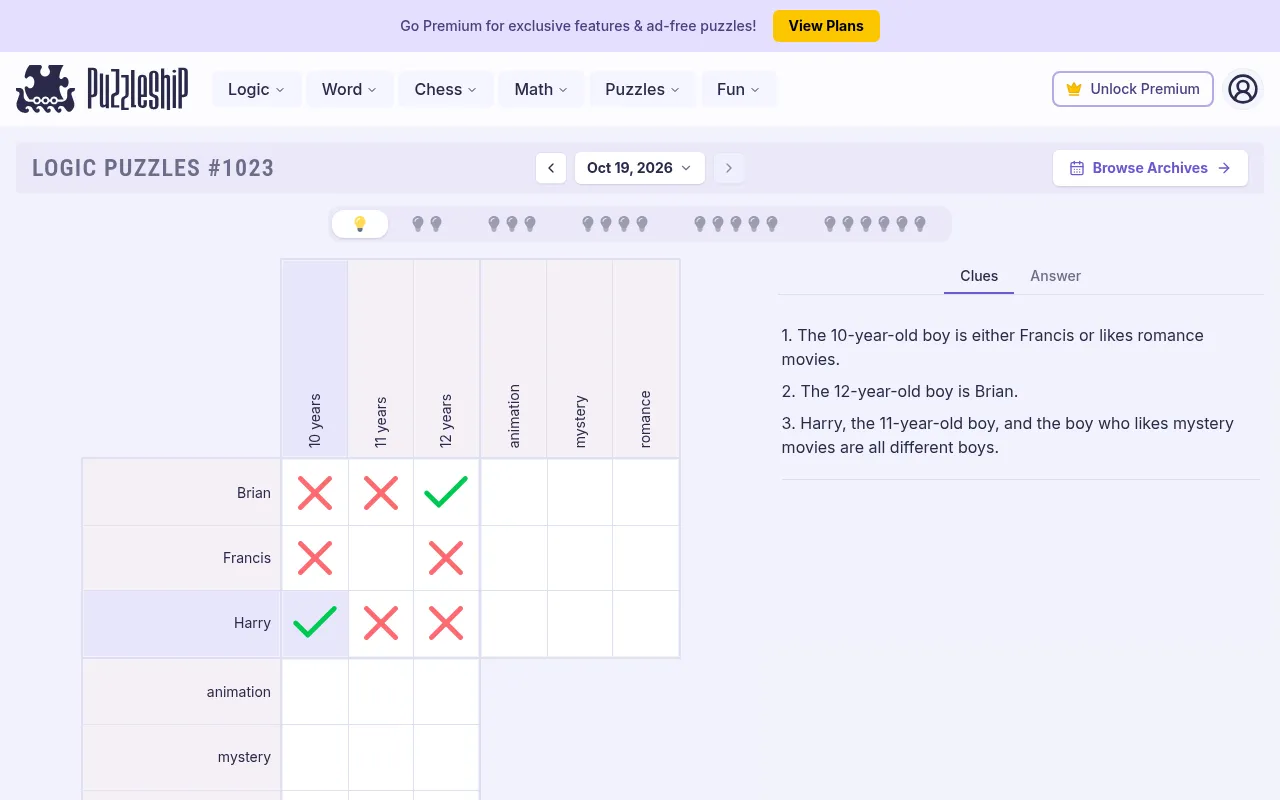
Task: Open the Oct 19, 2026 date picker
Action: click(x=640, y=168)
